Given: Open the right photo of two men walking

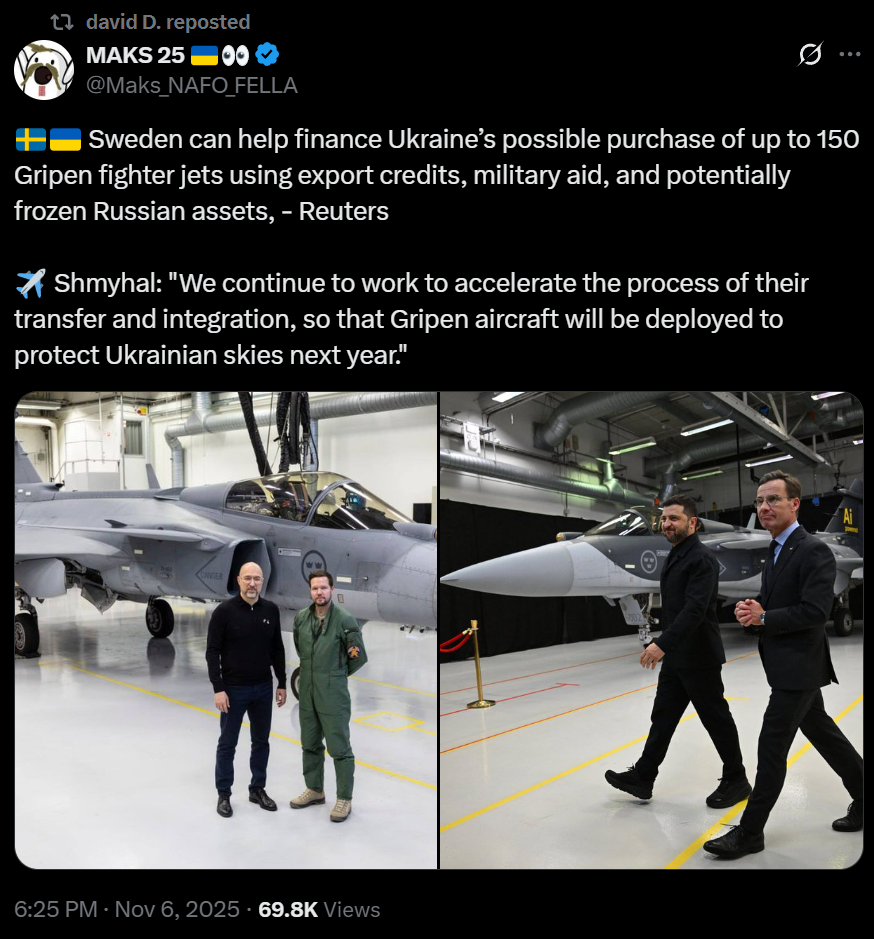Looking at the screenshot, I should [x=652, y=630].
